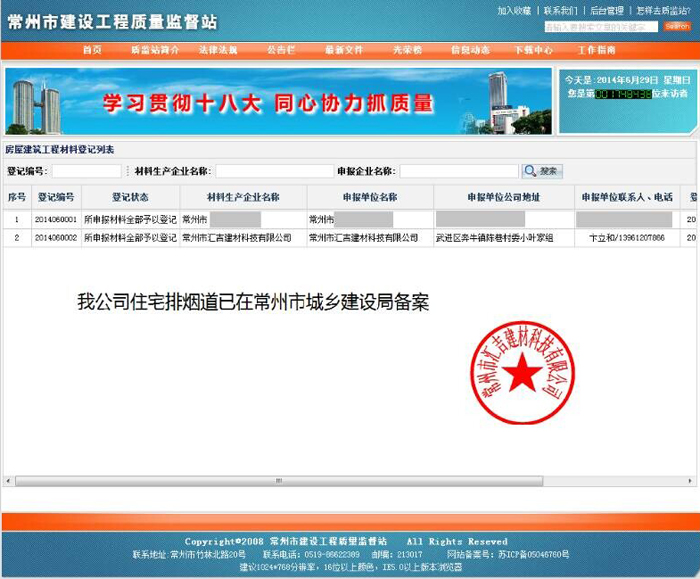The image size is (700, 579).
Task: Open the 首页 navigation item
Action: click(92, 50)
